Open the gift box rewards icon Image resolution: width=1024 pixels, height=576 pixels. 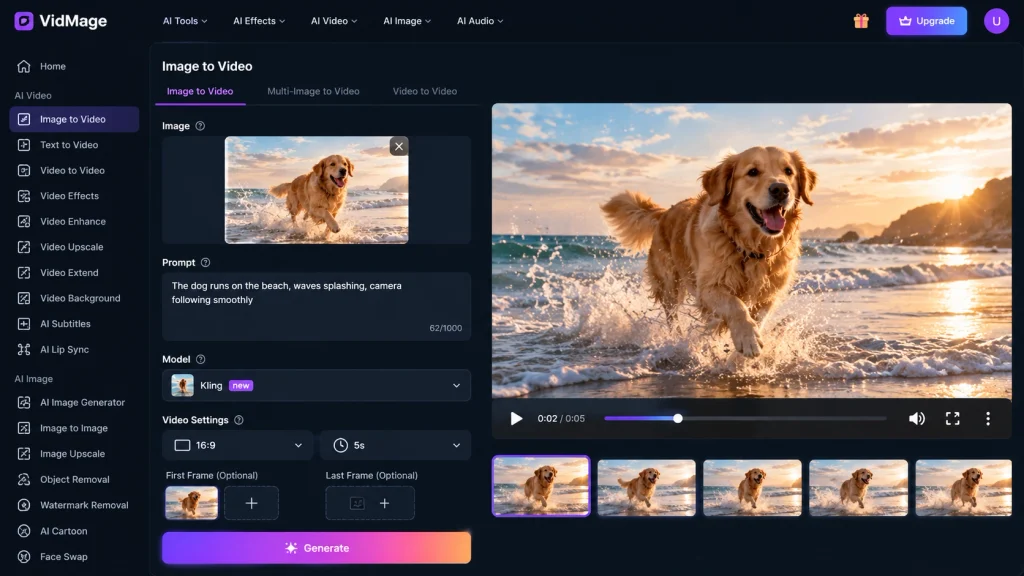pos(861,21)
